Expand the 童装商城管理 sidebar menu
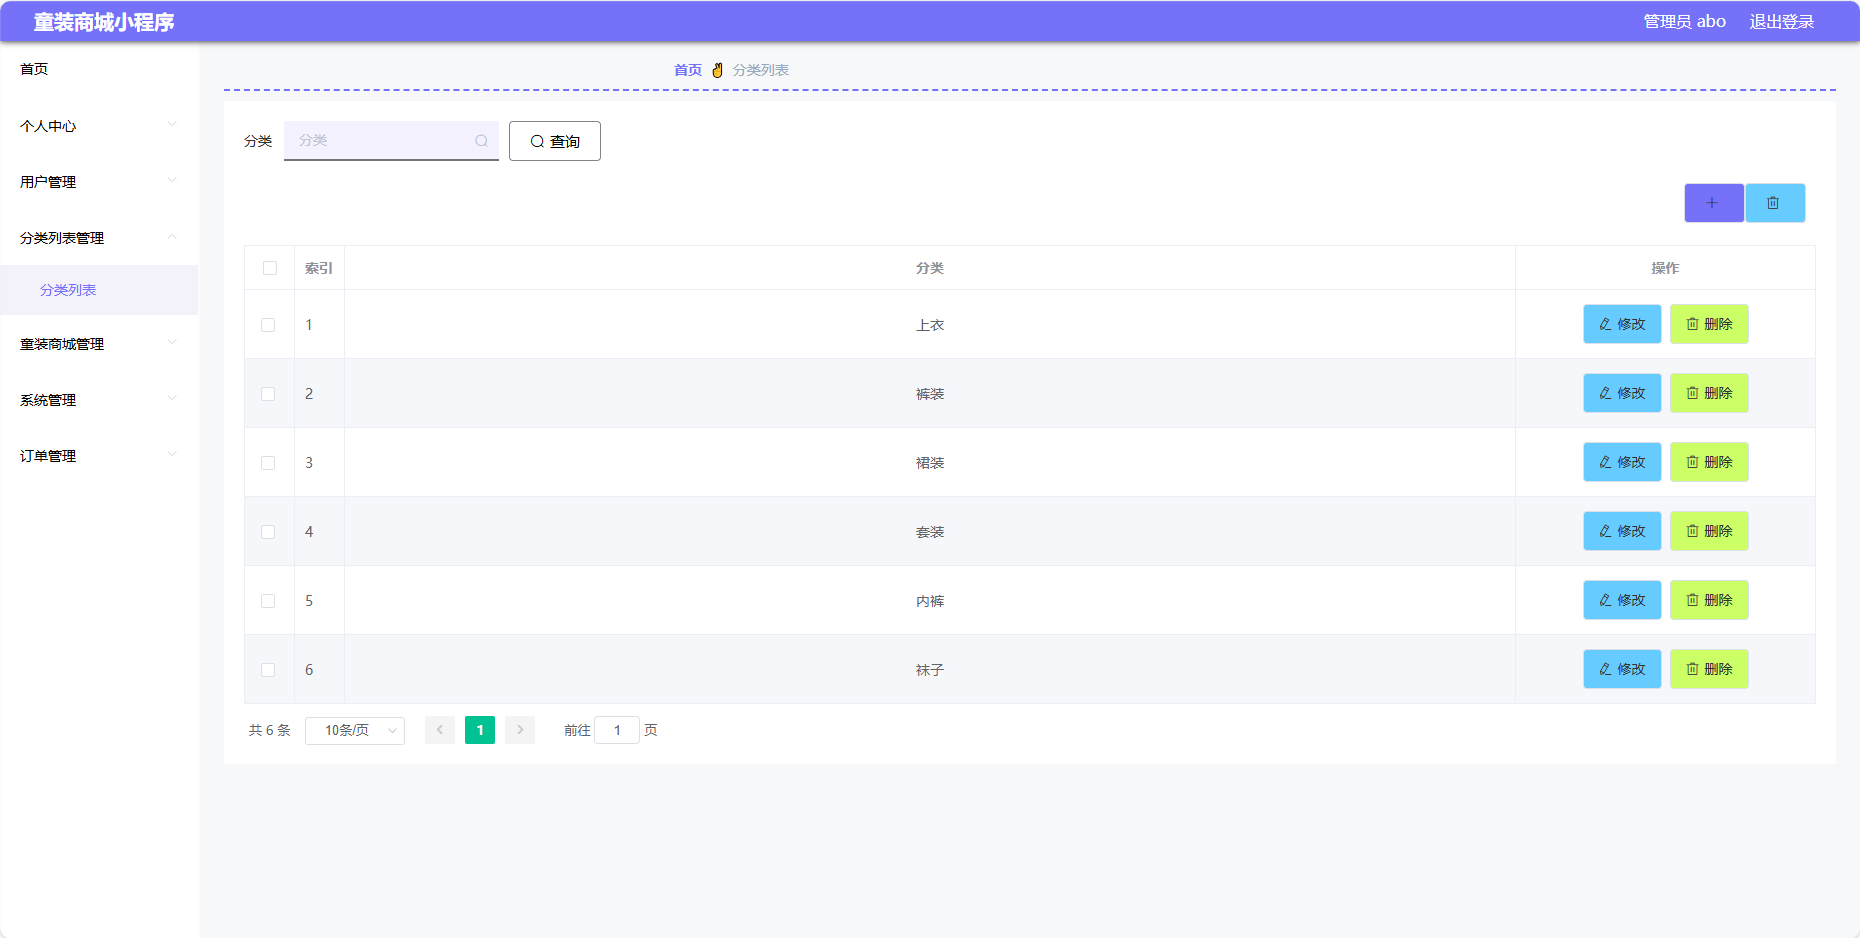The width and height of the screenshot is (1860, 938). click(99, 344)
